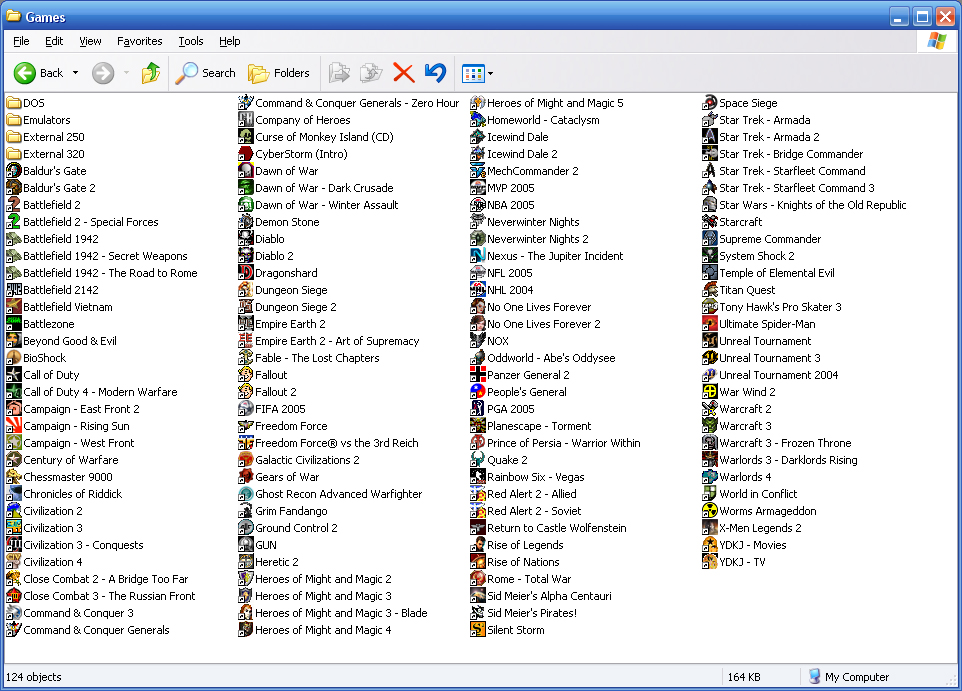This screenshot has width=962, height=691.
Task: Click the Move To toolbar icon
Action: click(x=339, y=73)
